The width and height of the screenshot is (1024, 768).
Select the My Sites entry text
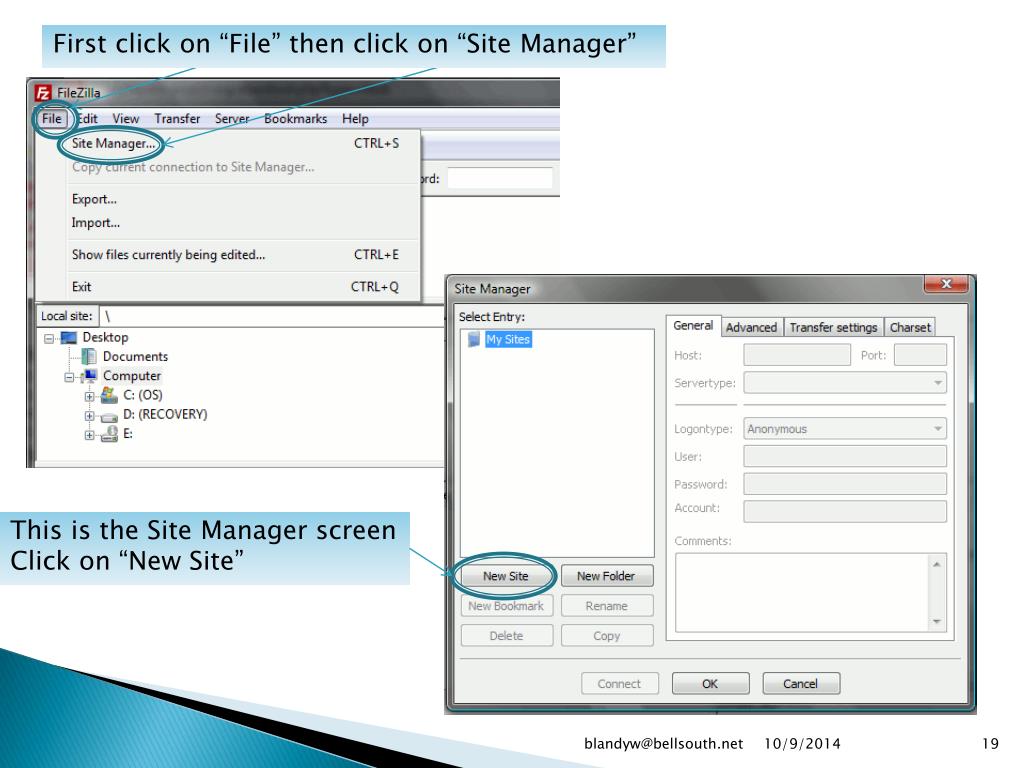click(x=508, y=340)
